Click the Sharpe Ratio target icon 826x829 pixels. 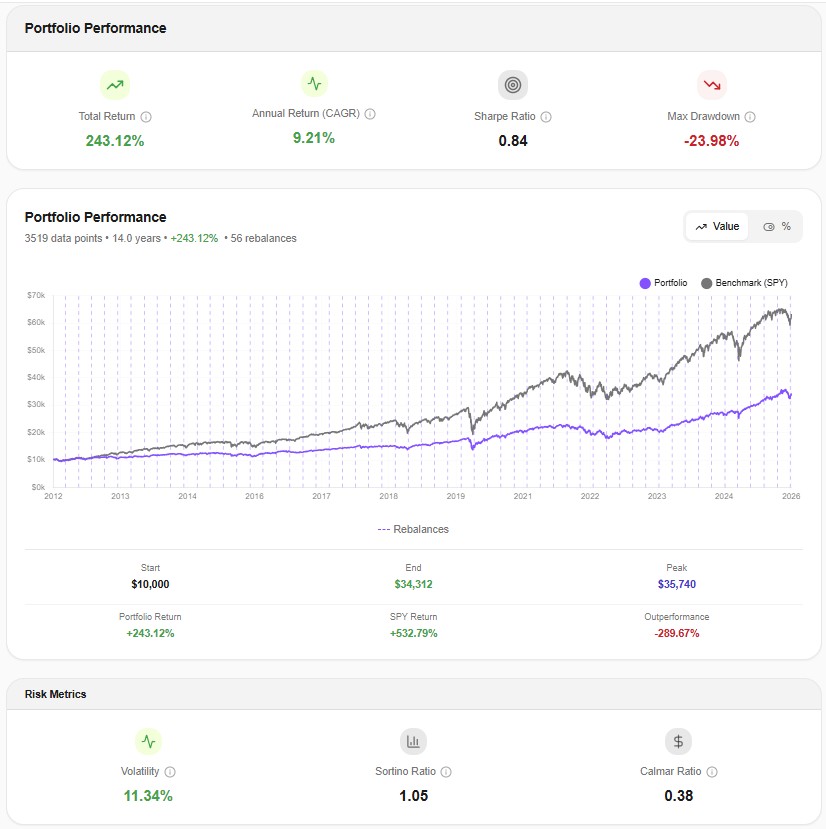tap(512, 85)
